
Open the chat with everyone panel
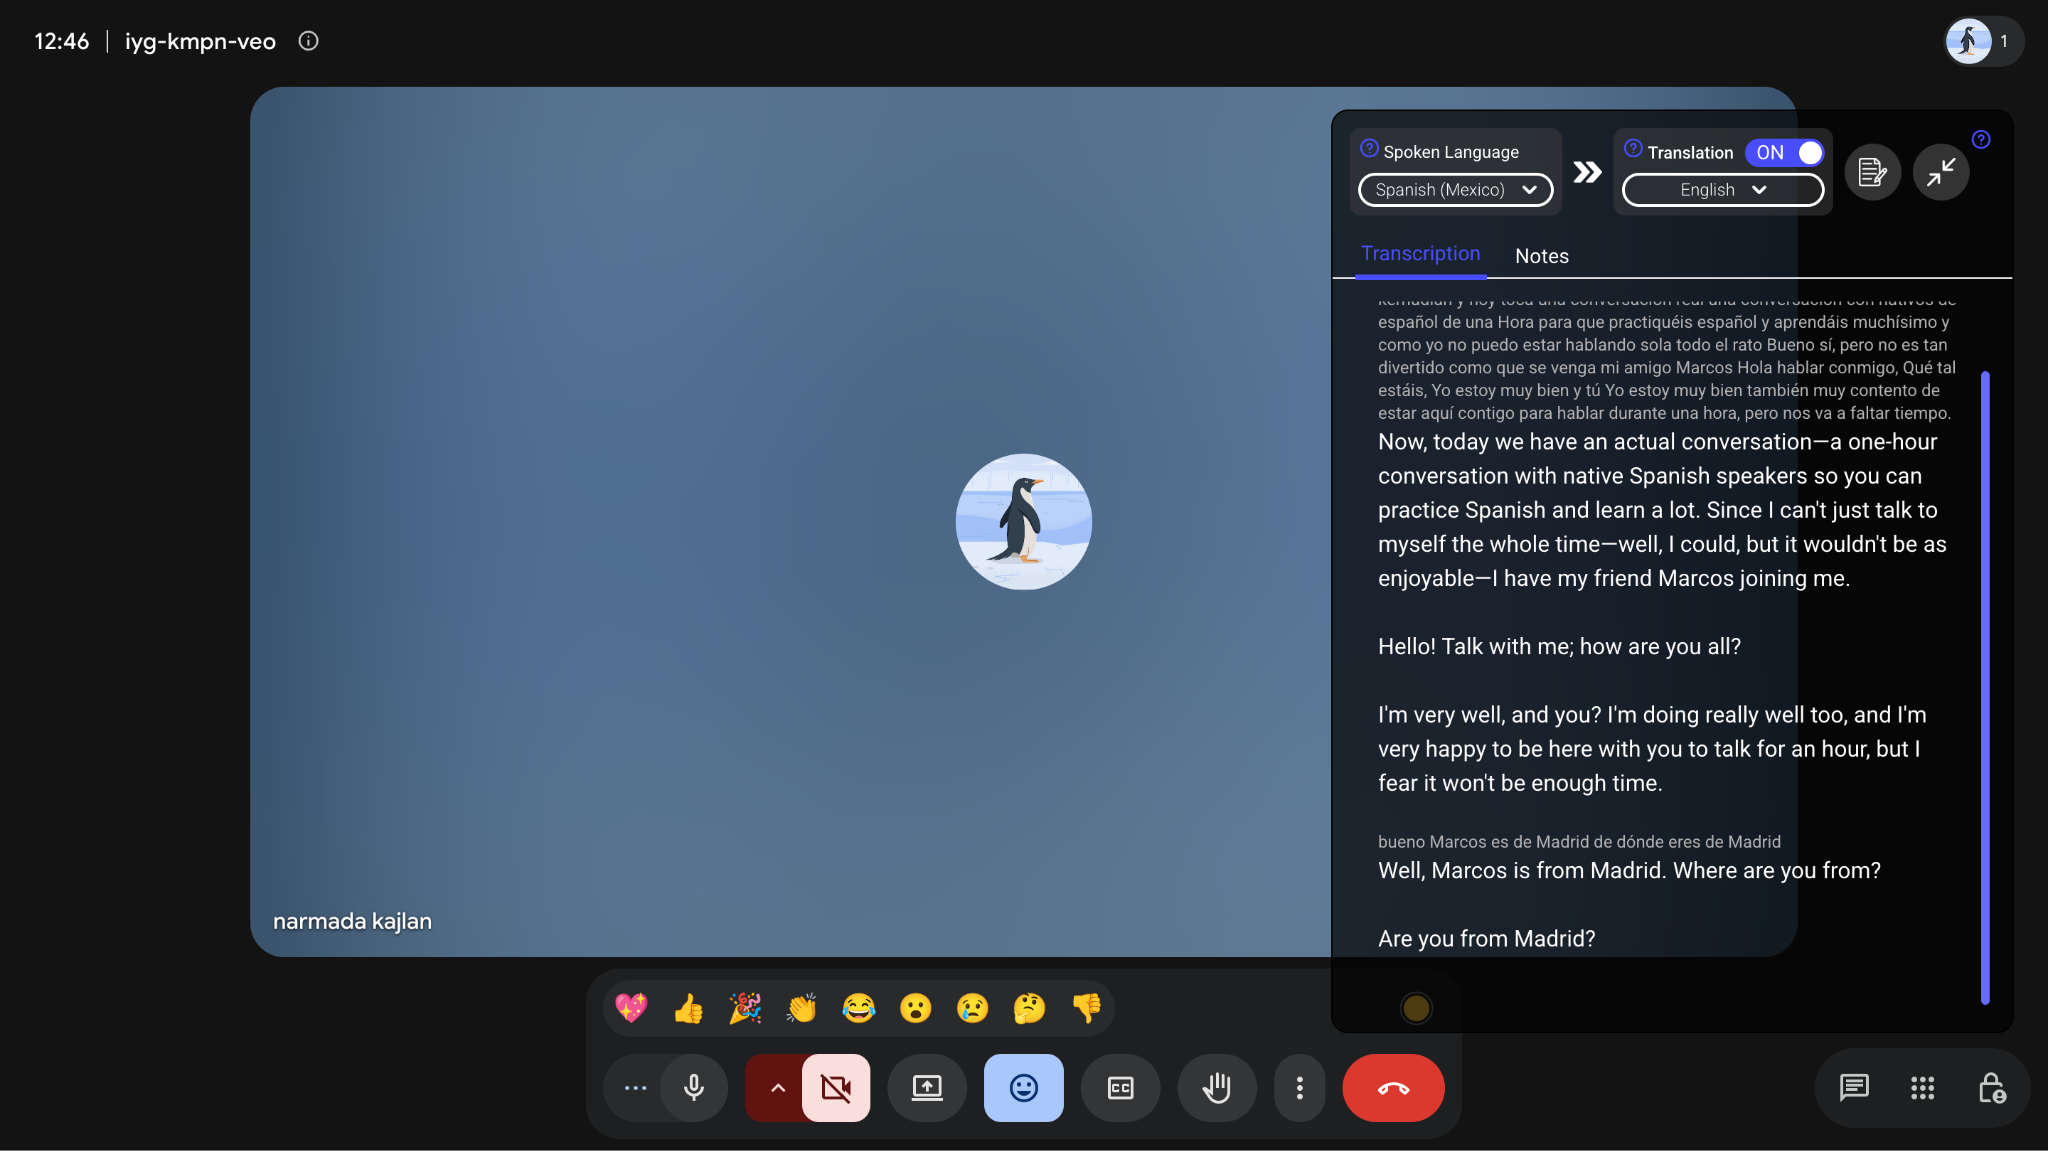pyautogui.click(x=1854, y=1088)
